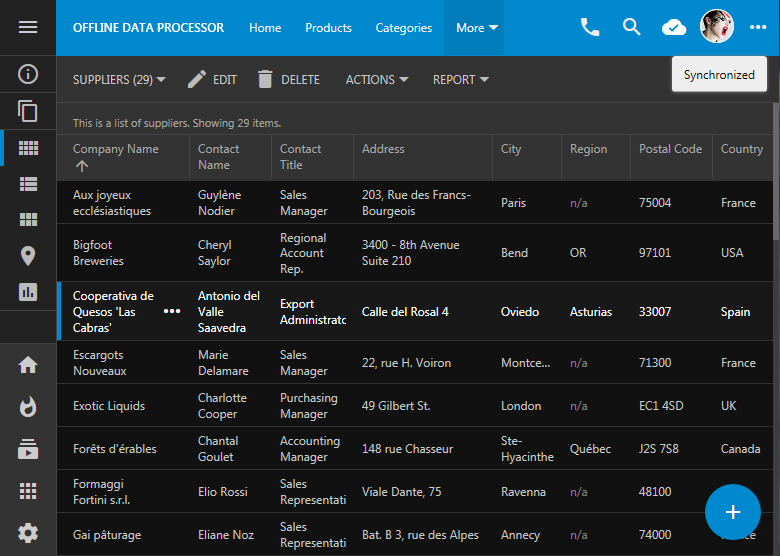Image resolution: width=780 pixels, height=556 pixels.
Task: Click the flame sidebar icon
Action: click(x=28, y=406)
